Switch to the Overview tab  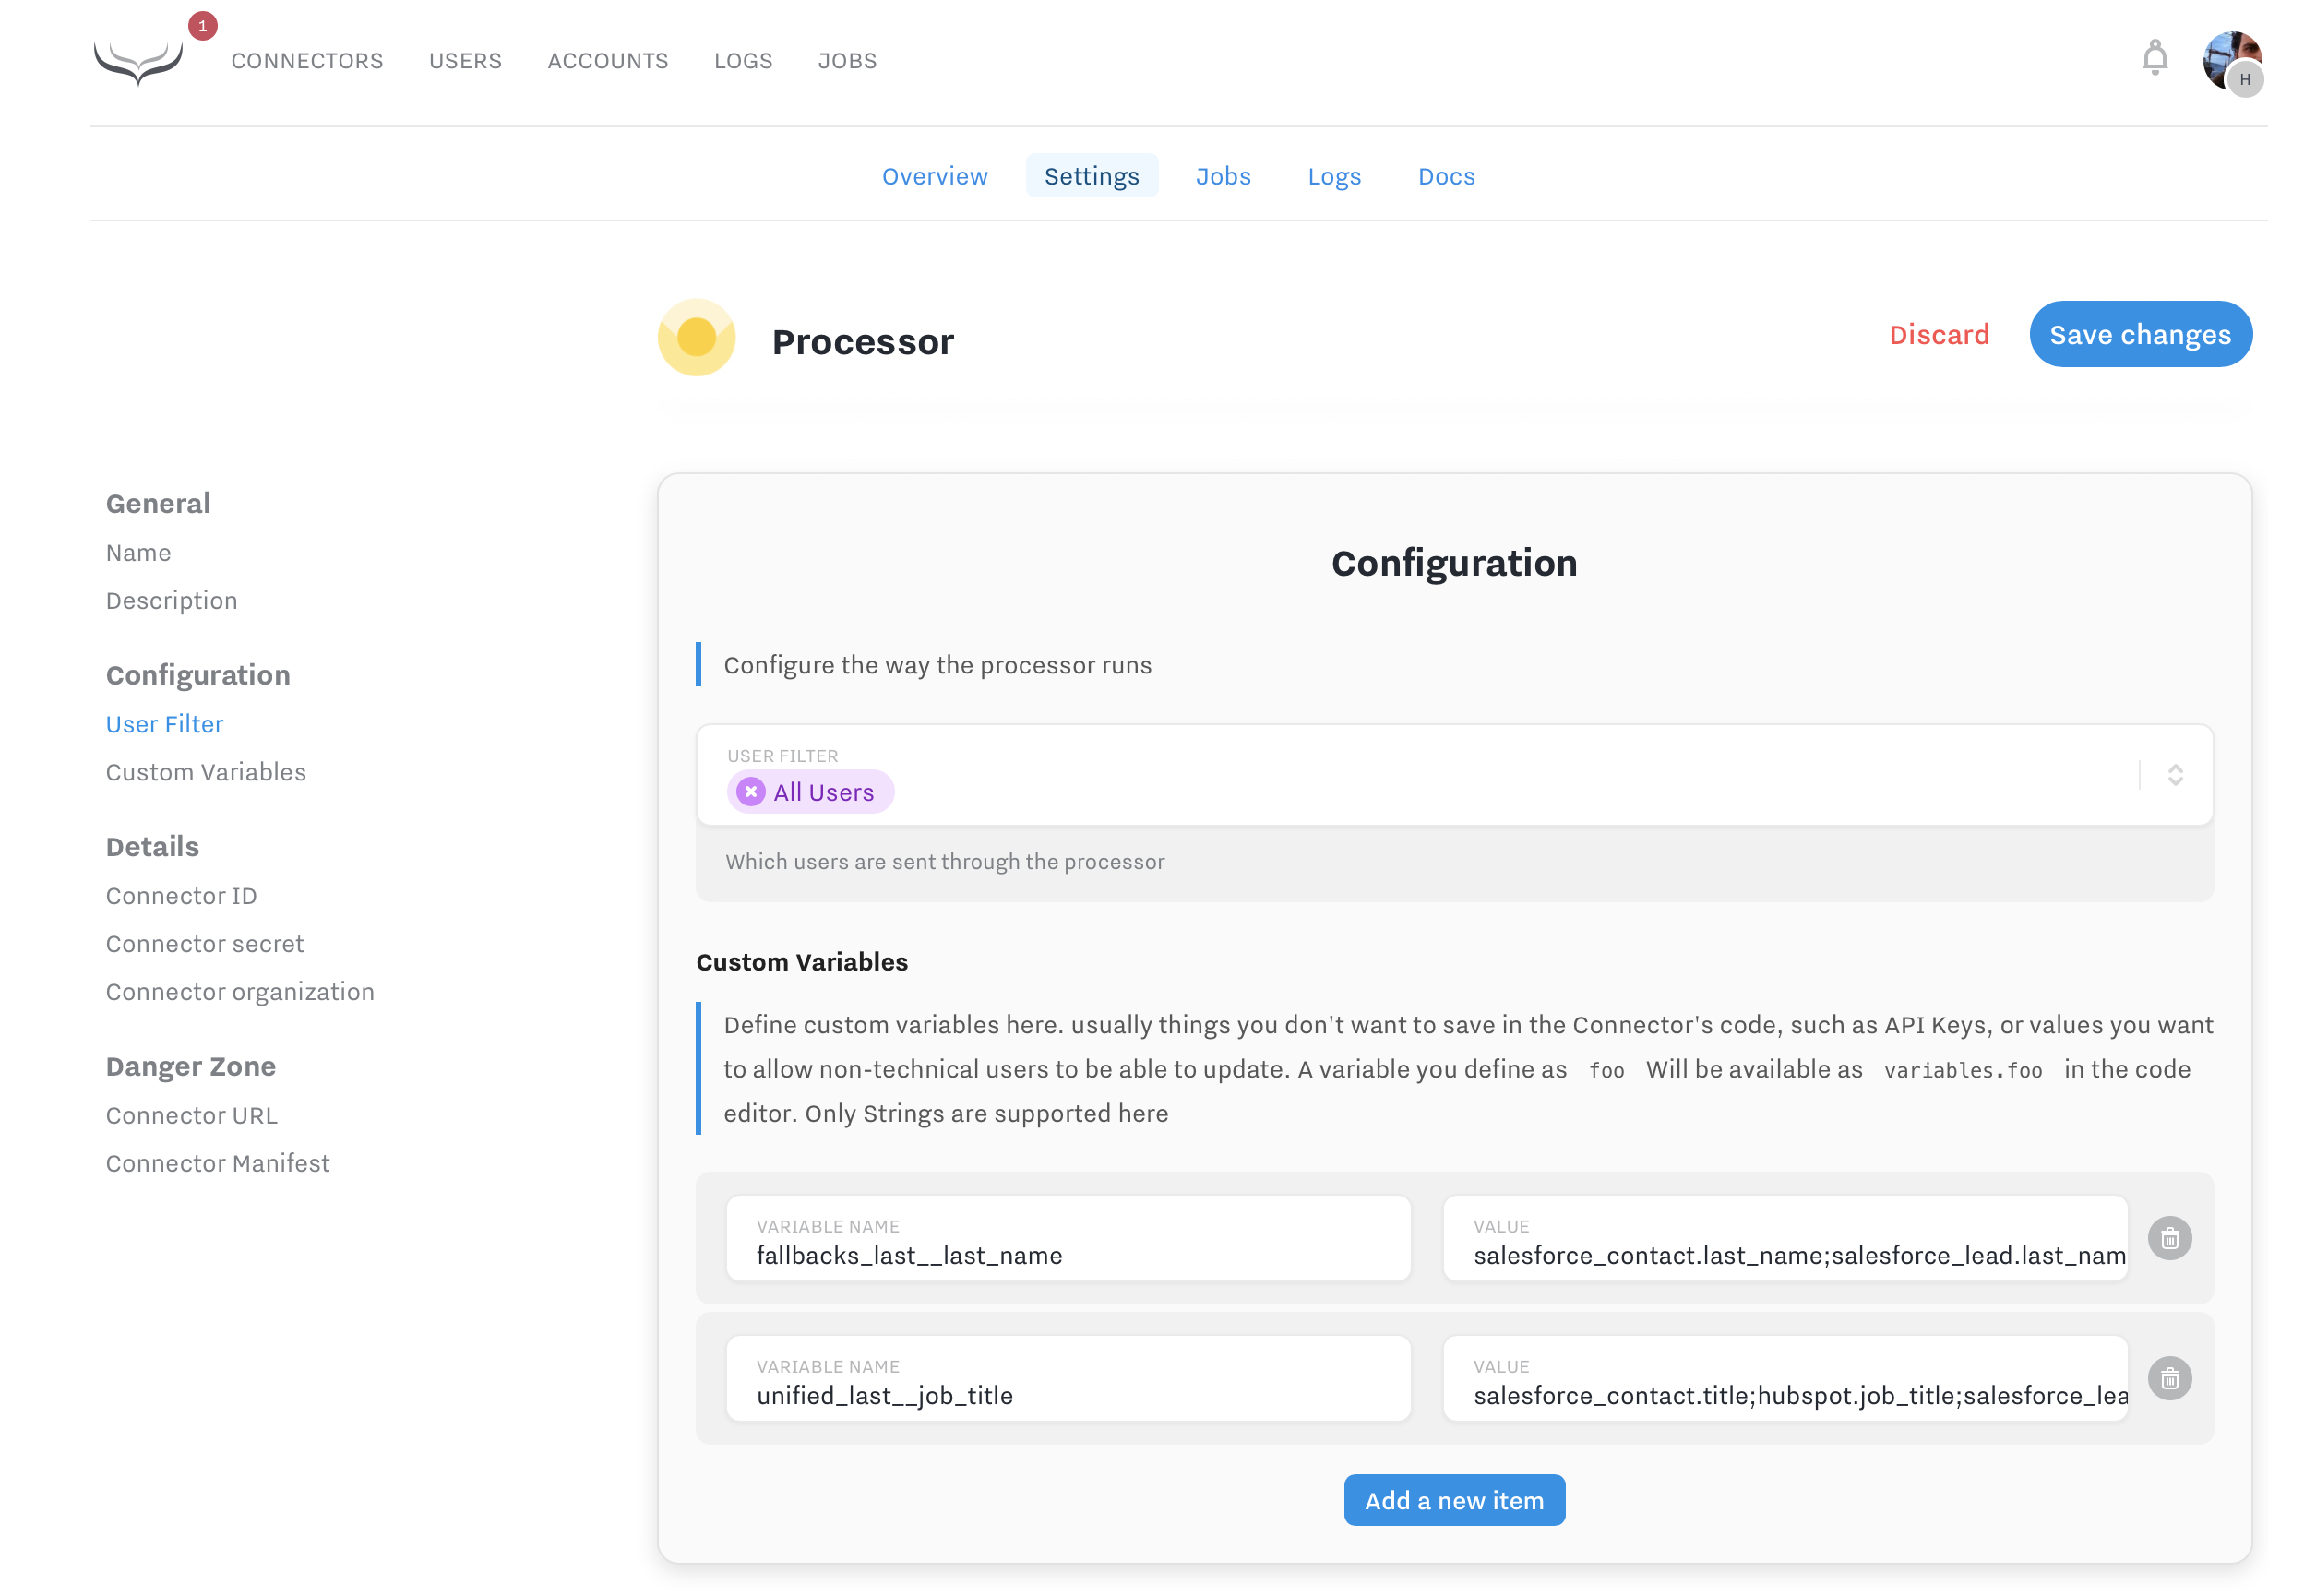[x=934, y=177]
